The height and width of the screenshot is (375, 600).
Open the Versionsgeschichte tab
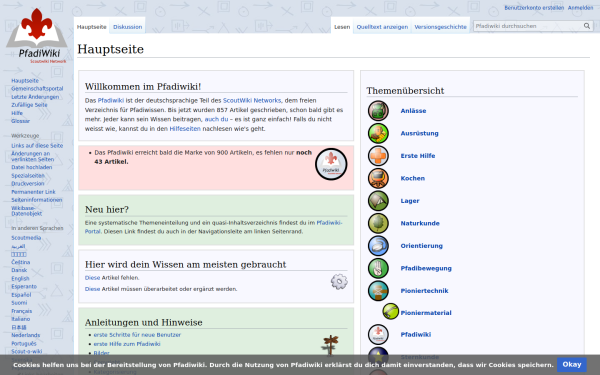tap(440, 27)
